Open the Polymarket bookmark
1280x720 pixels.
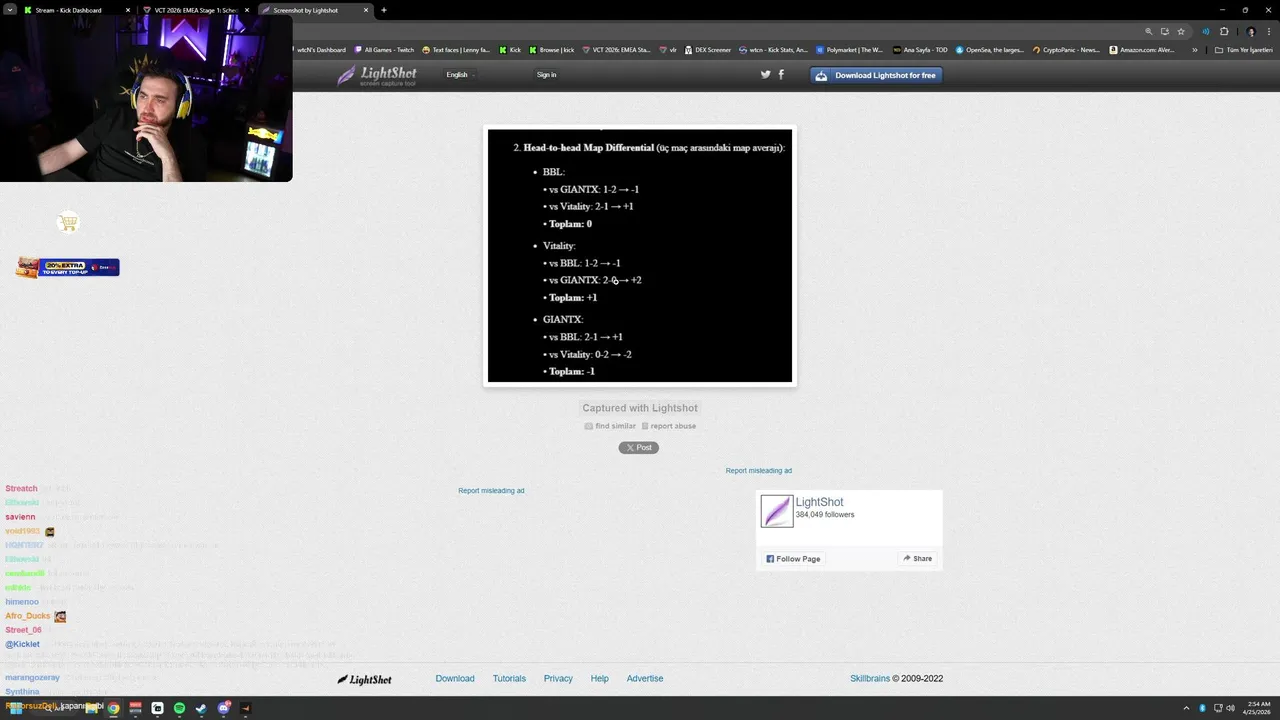point(850,49)
